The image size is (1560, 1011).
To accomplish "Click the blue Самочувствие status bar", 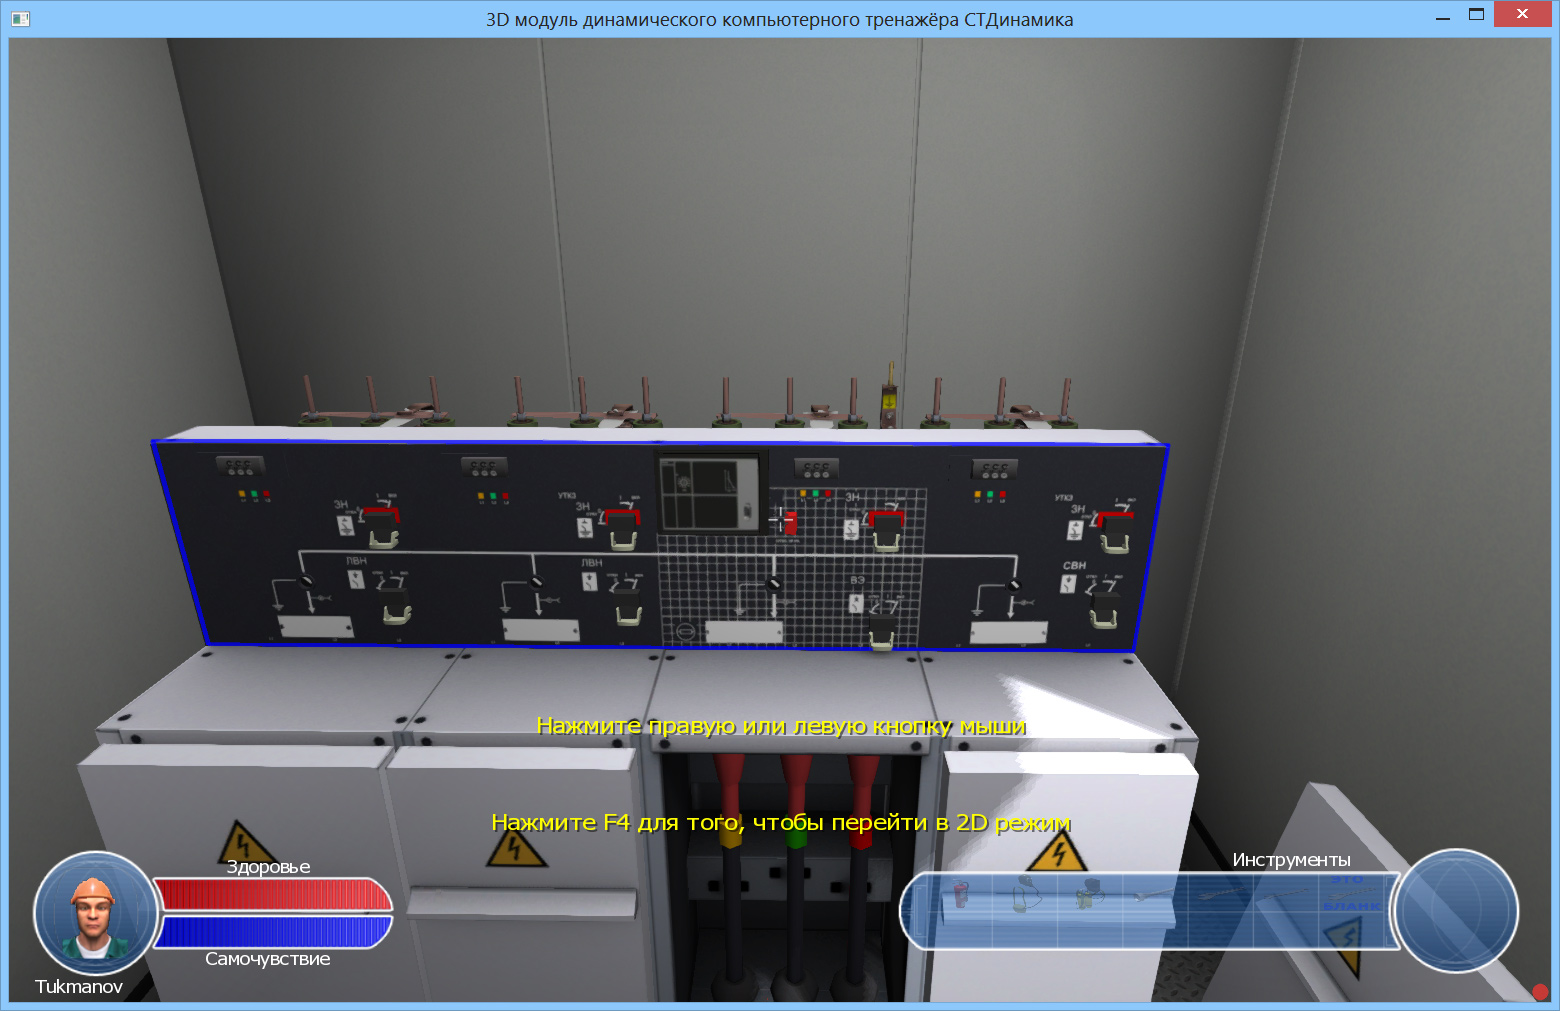I will click(x=272, y=932).
